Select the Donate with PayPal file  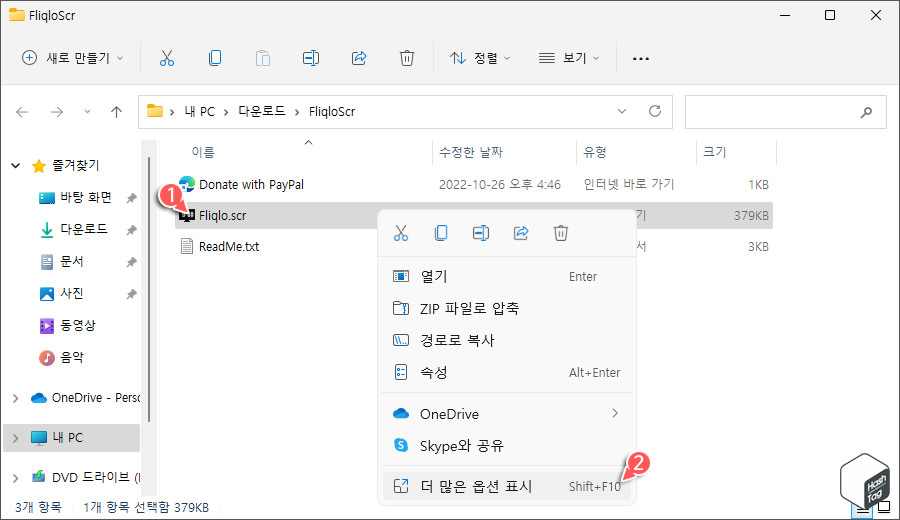(251, 184)
